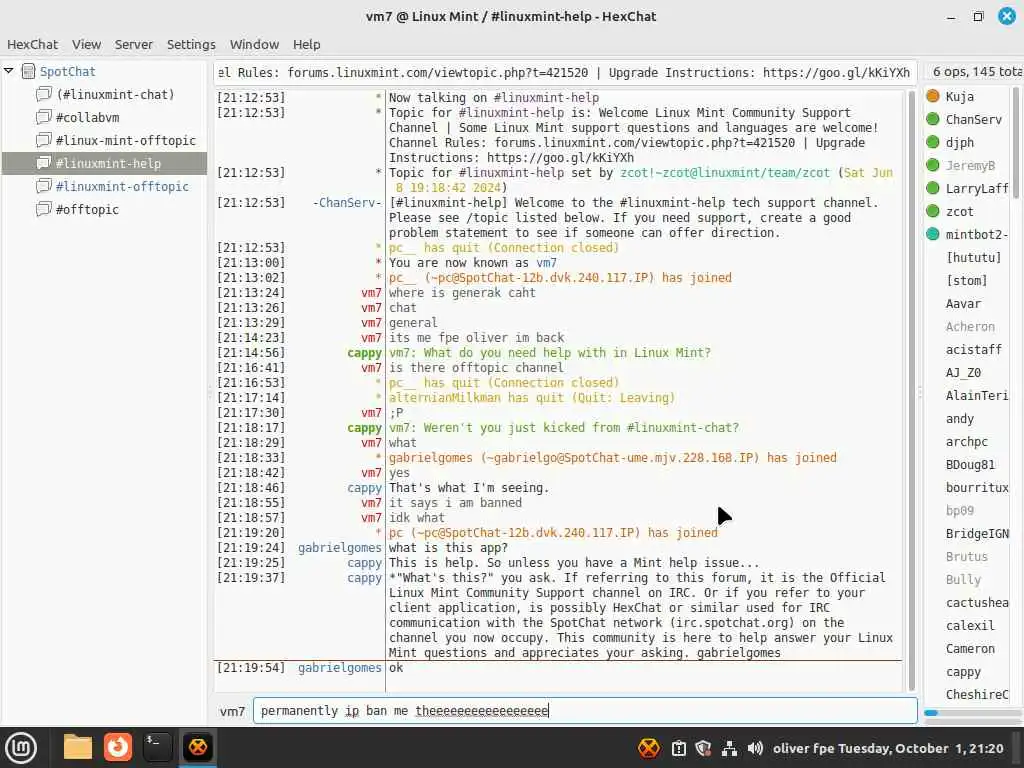This screenshot has width=1024, height=768.
Task: Select user Cameron in user list
Action: [x=970, y=648]
